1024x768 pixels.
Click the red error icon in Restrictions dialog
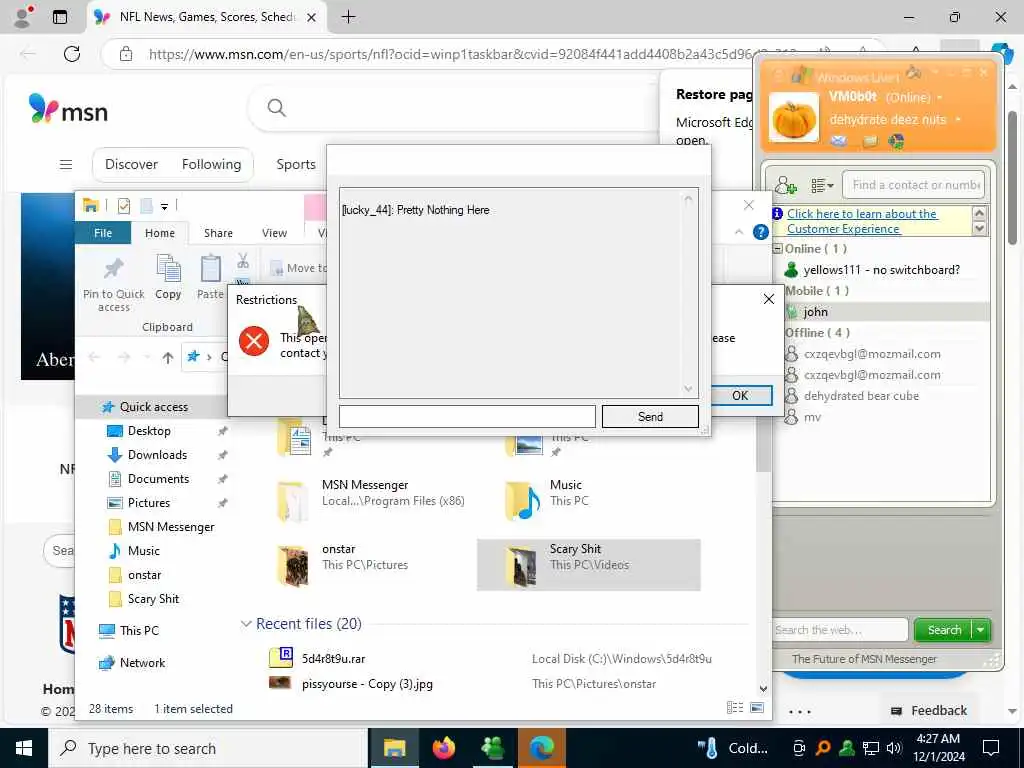(254, 340)
